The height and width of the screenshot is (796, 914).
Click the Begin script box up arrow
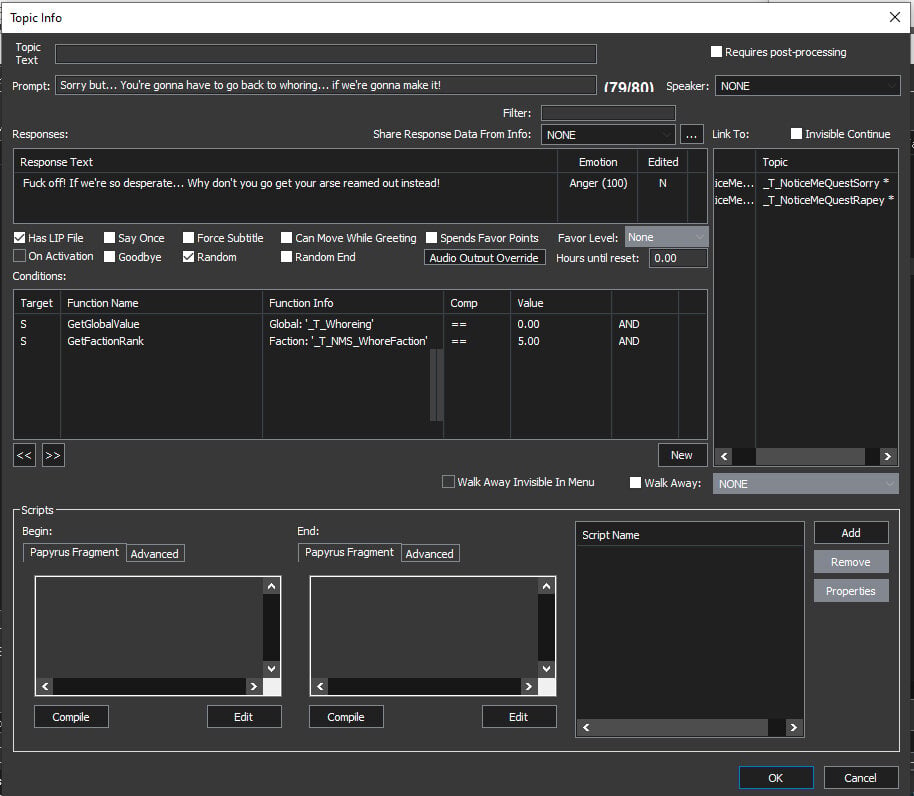271,586
